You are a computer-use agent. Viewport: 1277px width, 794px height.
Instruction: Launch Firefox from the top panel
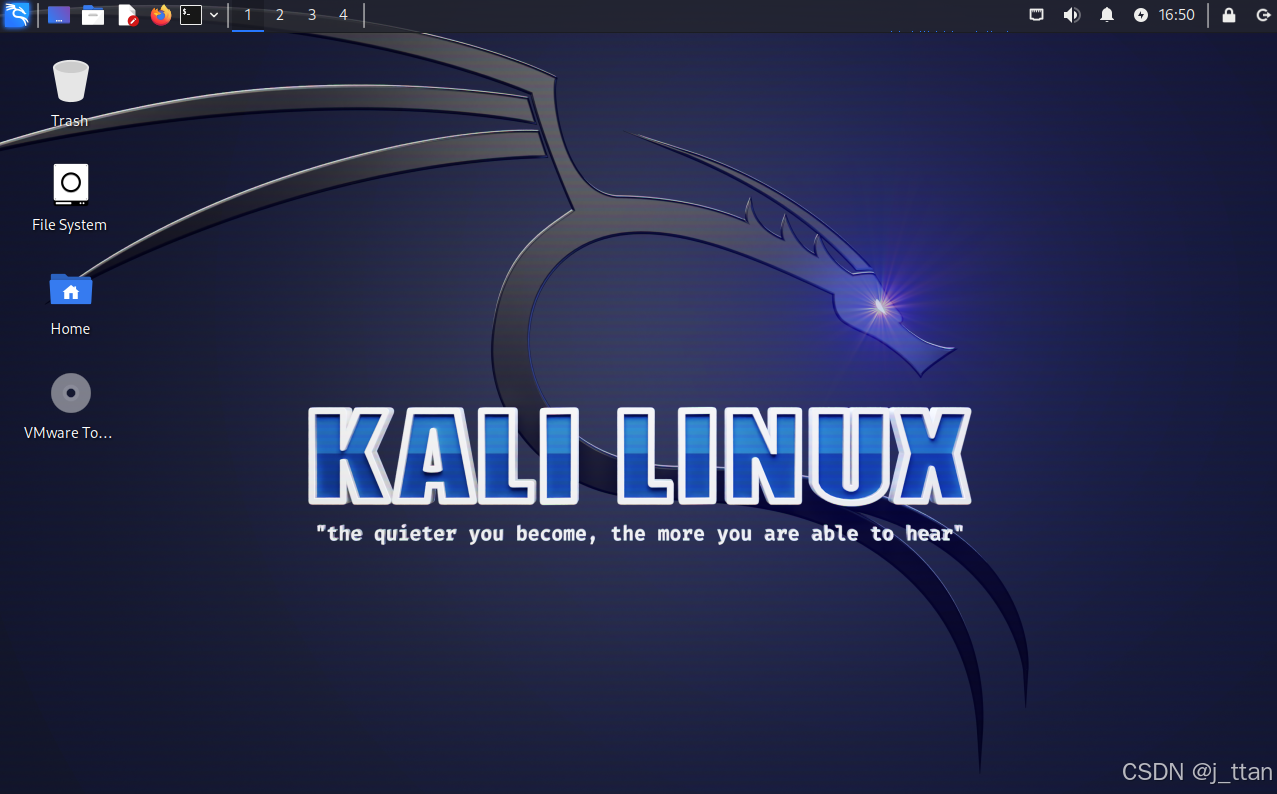(x=161, y=15)
